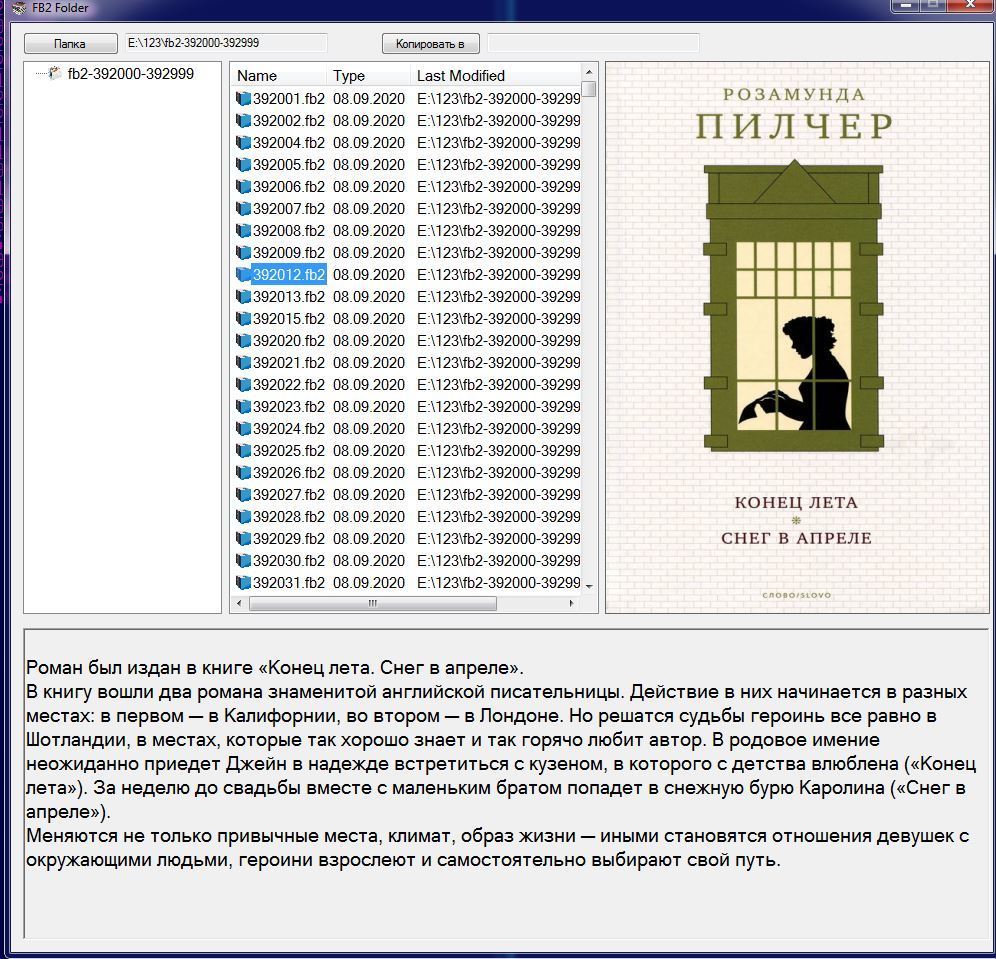Click the book icon for 392030.fb2
The width and height of the screenshot is (996, 959).
243,561
